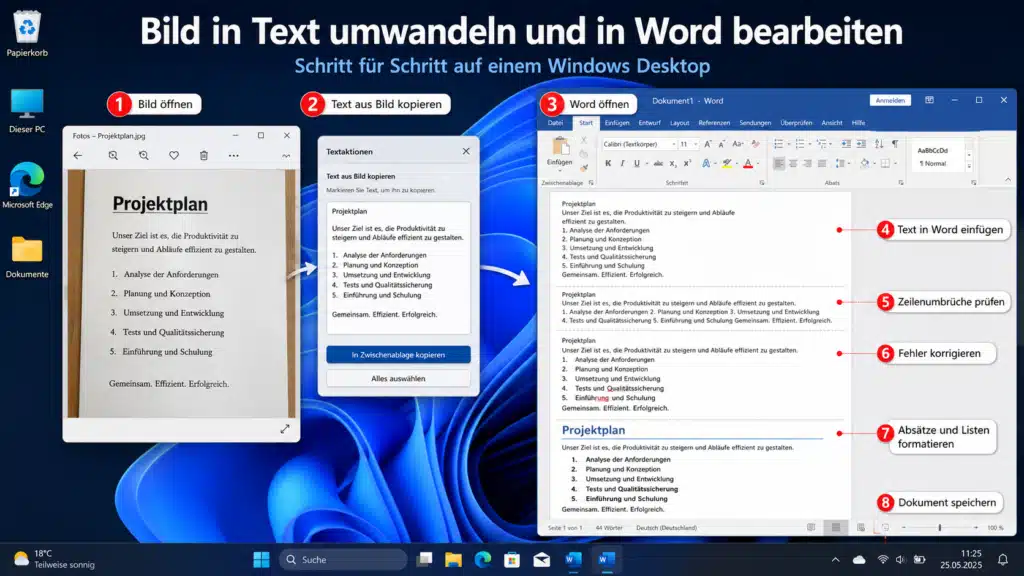
Task: Click the shading paint bucket icon
Action: point(865,163)
